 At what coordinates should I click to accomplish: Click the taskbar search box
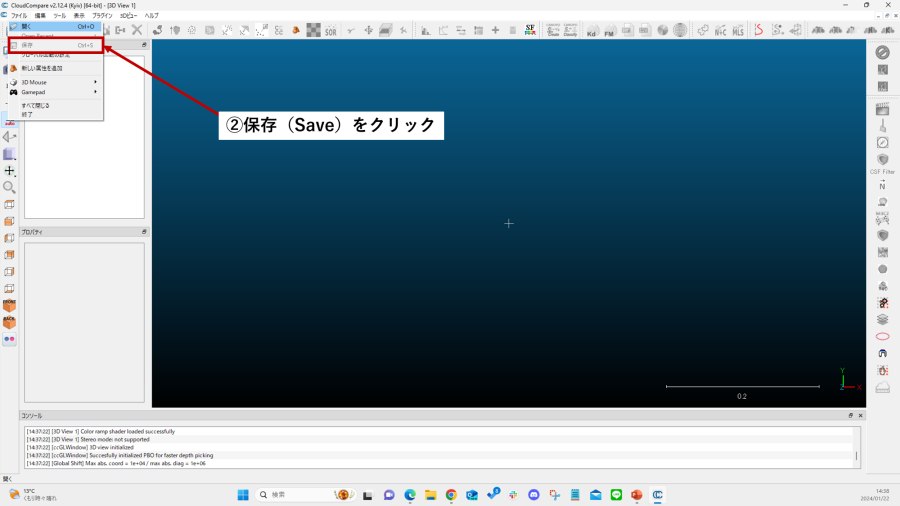tap(305, 495)
